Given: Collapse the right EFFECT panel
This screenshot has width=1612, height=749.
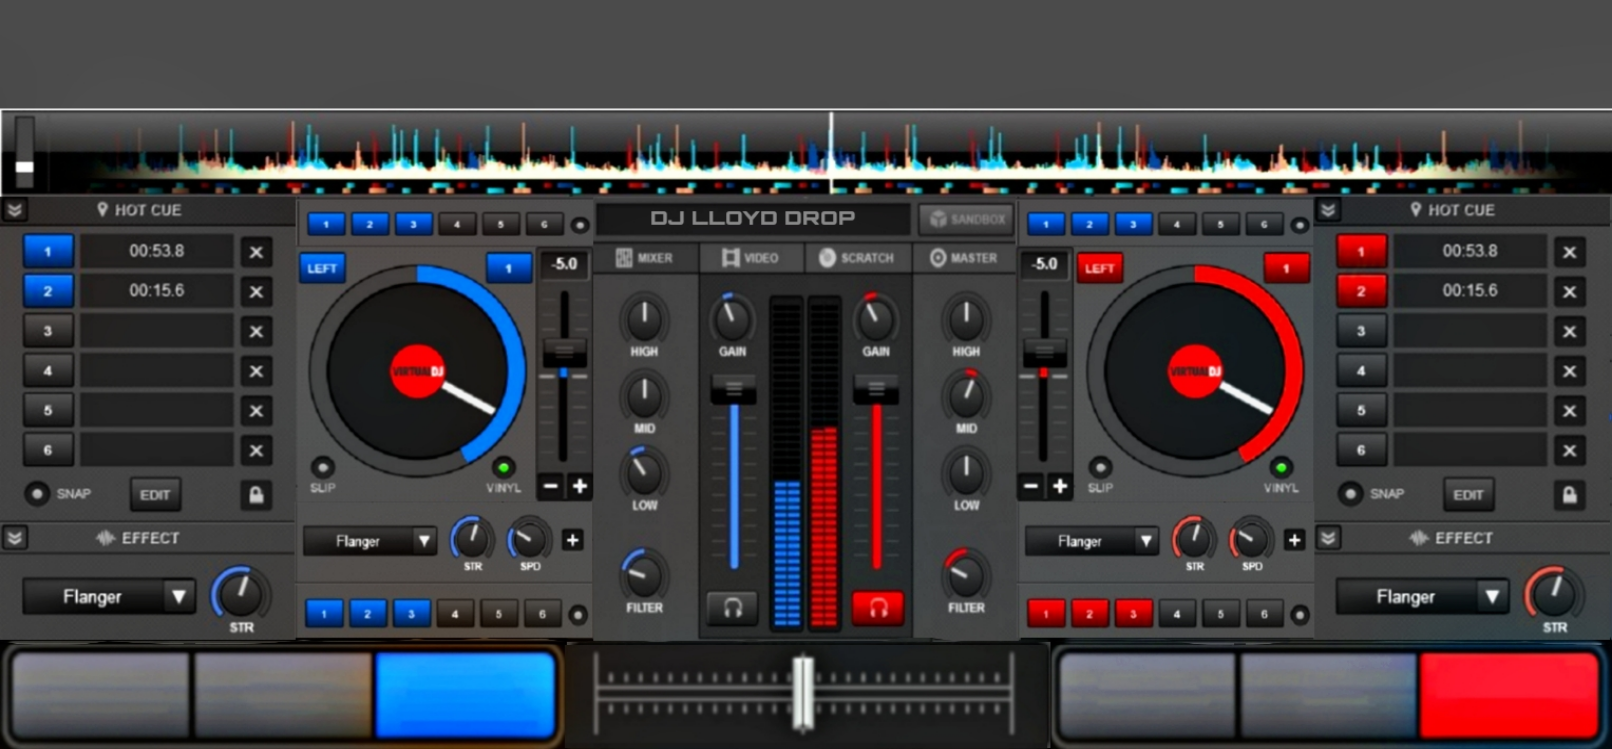Looking at the screenshot, I should coord(1327,538).
